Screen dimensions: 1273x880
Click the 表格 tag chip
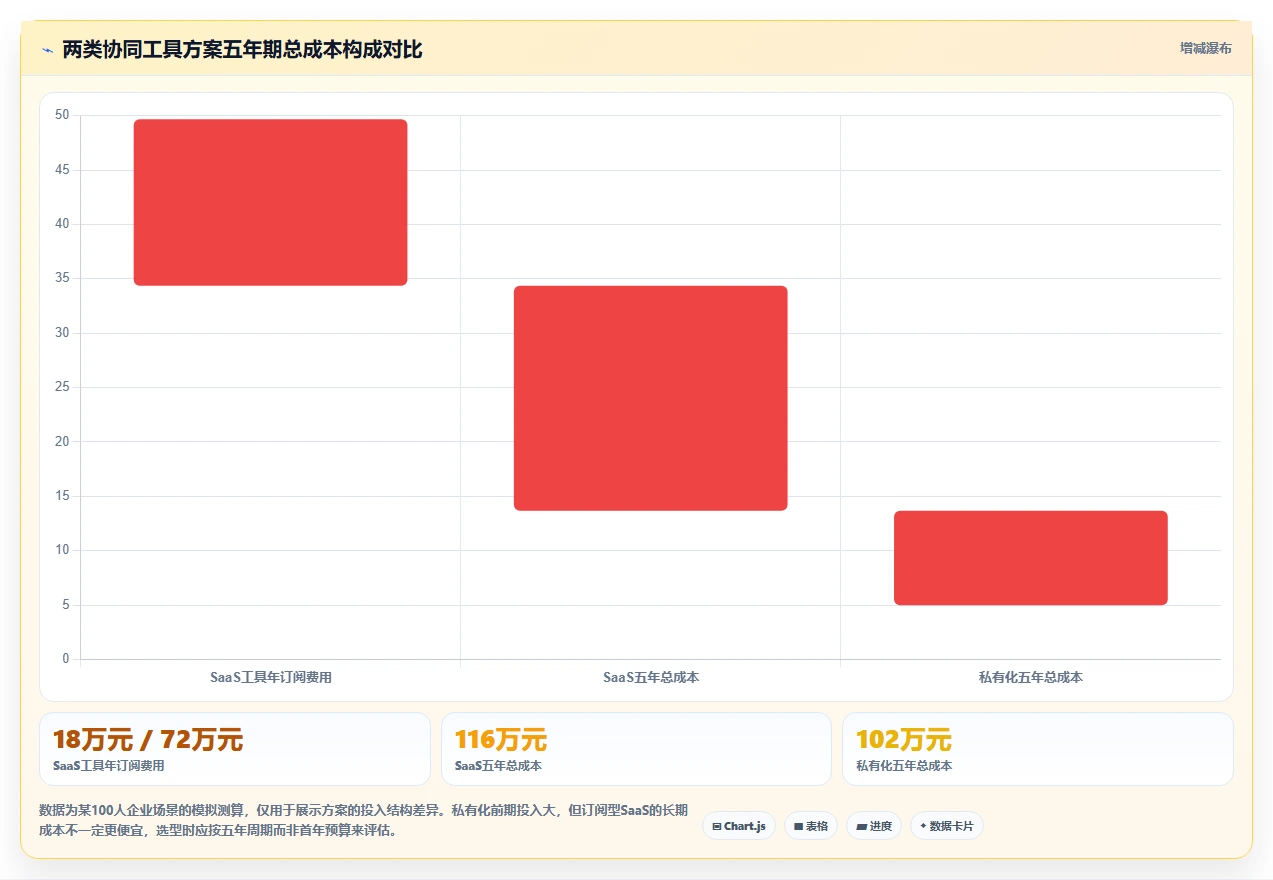pos(811,826)
